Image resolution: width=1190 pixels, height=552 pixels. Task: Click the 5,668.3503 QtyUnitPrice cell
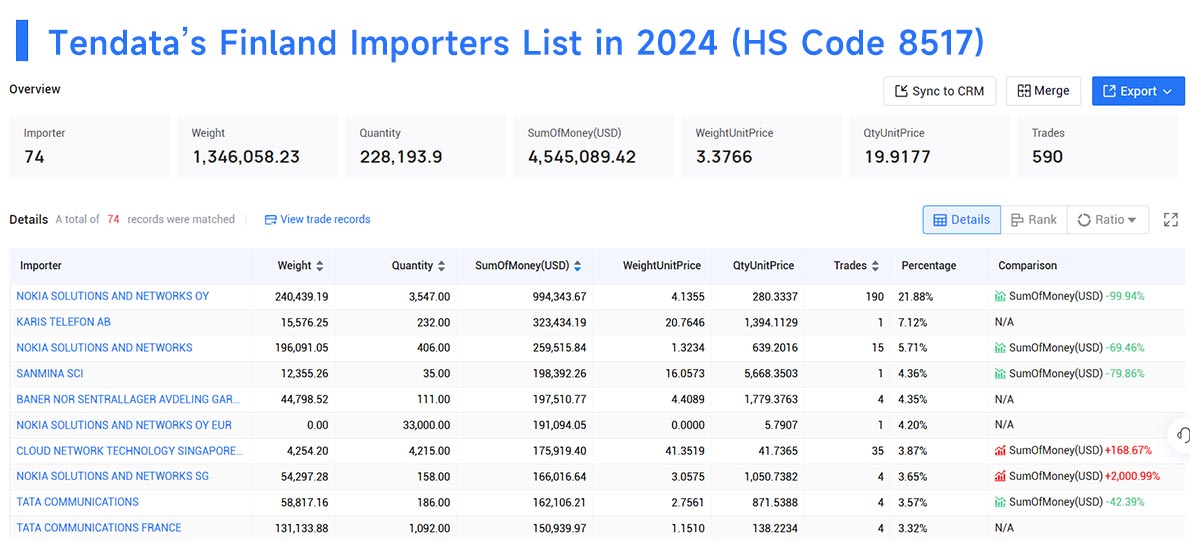point(768,374)
